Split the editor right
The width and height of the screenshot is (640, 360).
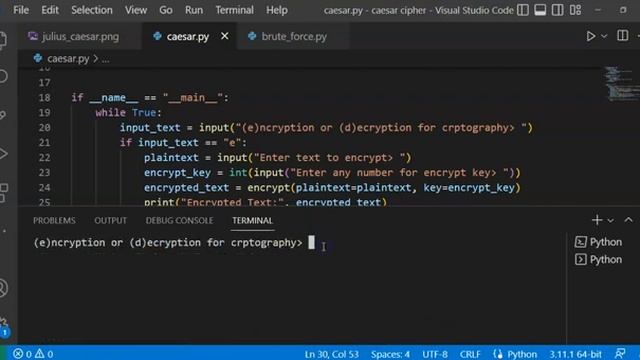click(x=622, y=36)
